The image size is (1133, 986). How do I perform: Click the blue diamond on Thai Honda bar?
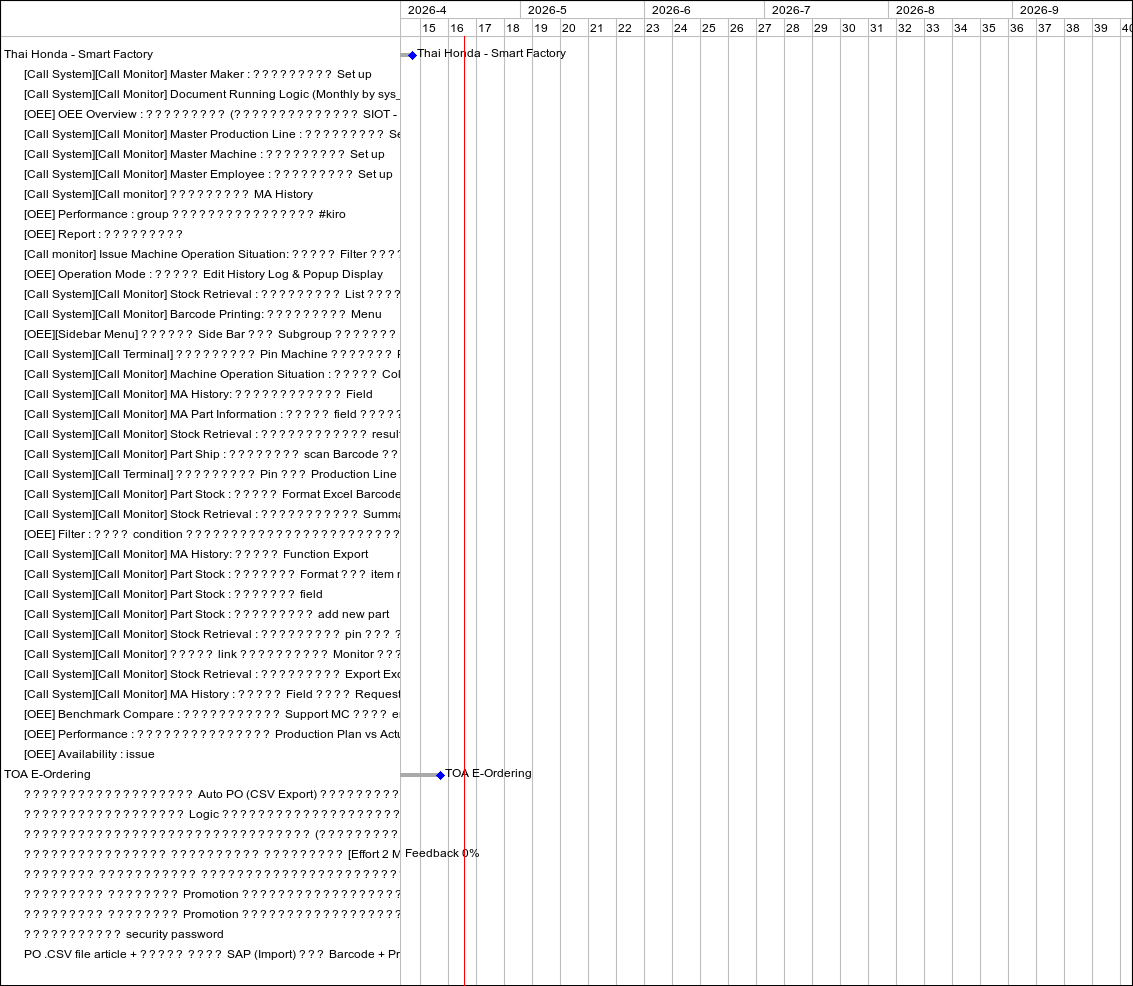click(412, 55)
